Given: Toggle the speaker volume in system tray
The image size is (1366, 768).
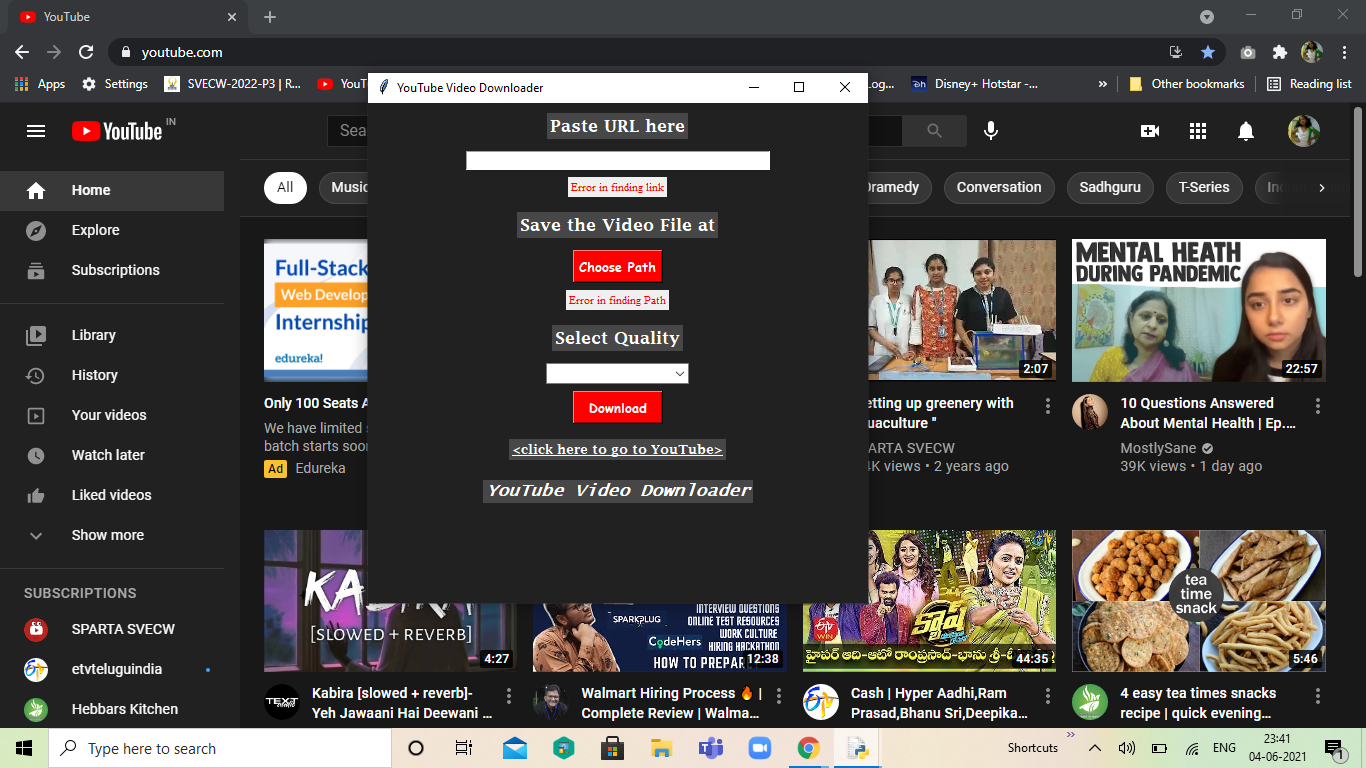Looking at the screenshot, I should [1128, 747].
